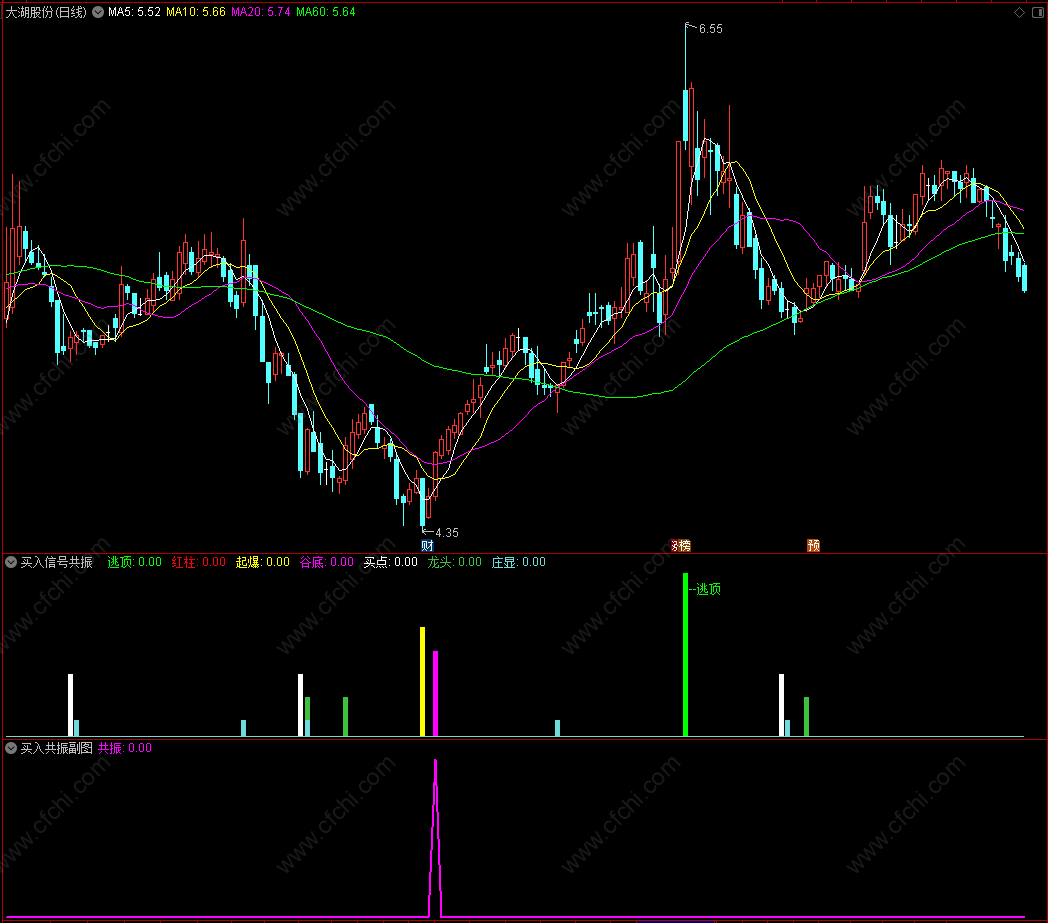Click the 财 financial marker icon

pos(427,545)
